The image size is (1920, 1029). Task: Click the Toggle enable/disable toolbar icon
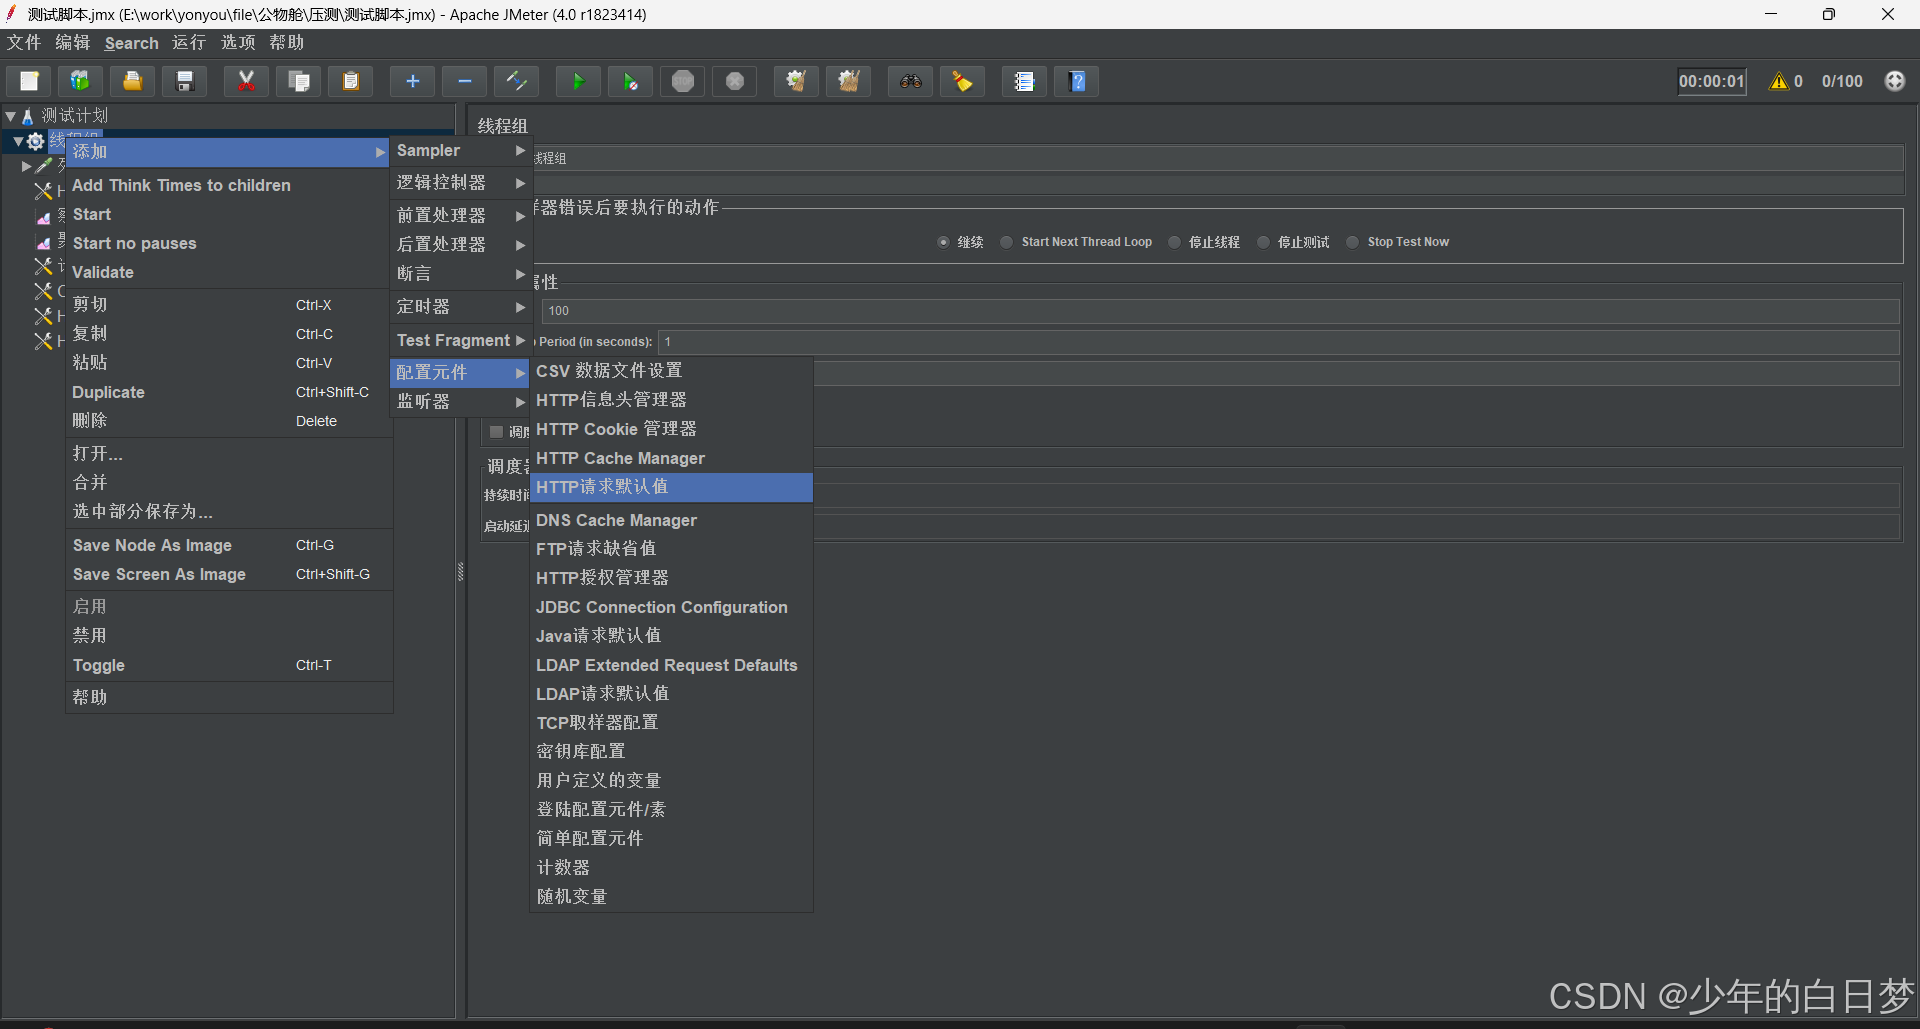(x=517, y=81)
